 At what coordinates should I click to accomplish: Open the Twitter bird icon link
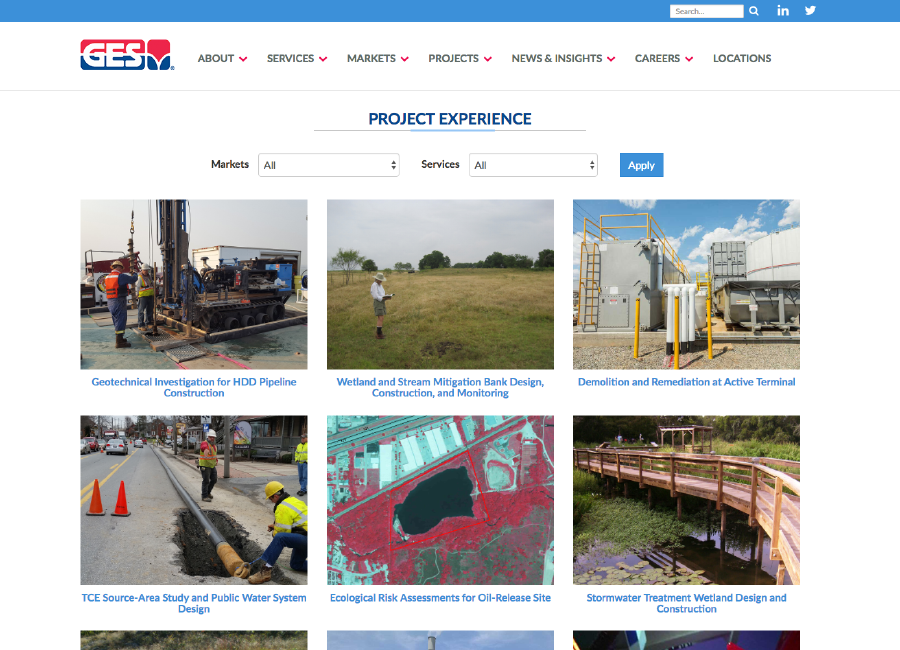click(810, 10)
